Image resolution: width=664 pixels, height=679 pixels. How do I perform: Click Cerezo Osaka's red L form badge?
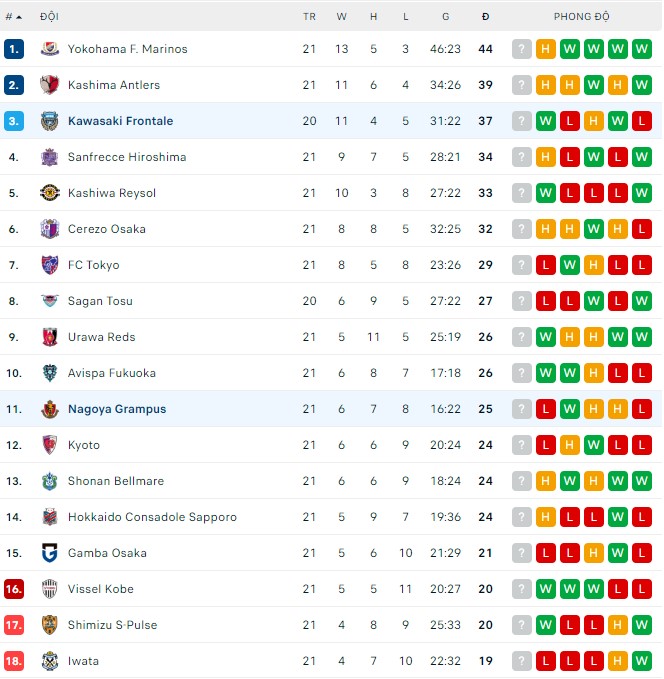(642, 229)
